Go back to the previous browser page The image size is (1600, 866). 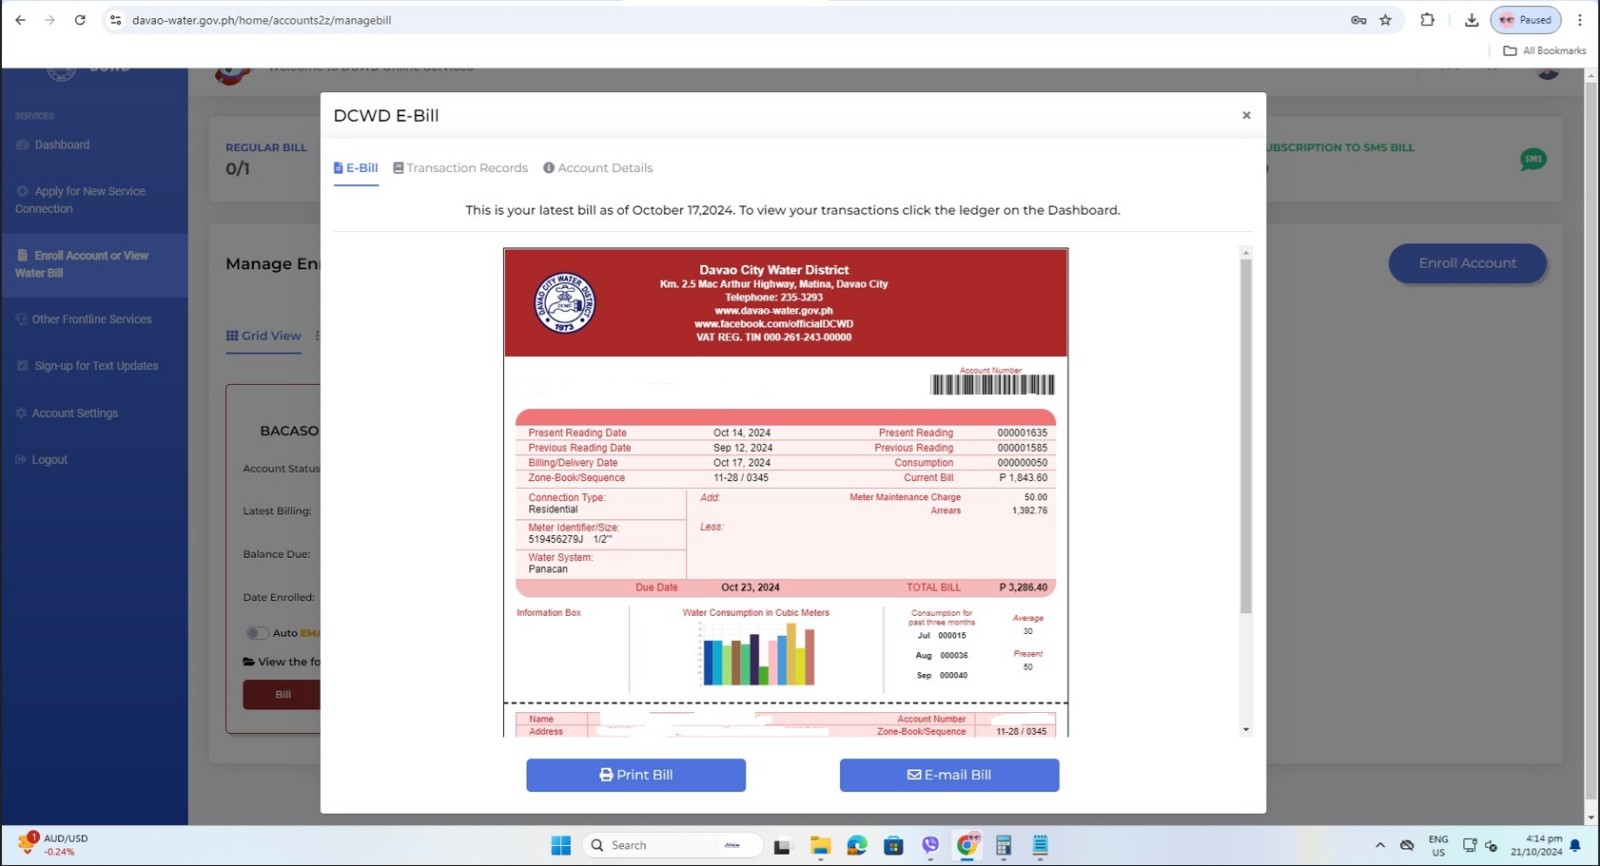coord(20,20)
